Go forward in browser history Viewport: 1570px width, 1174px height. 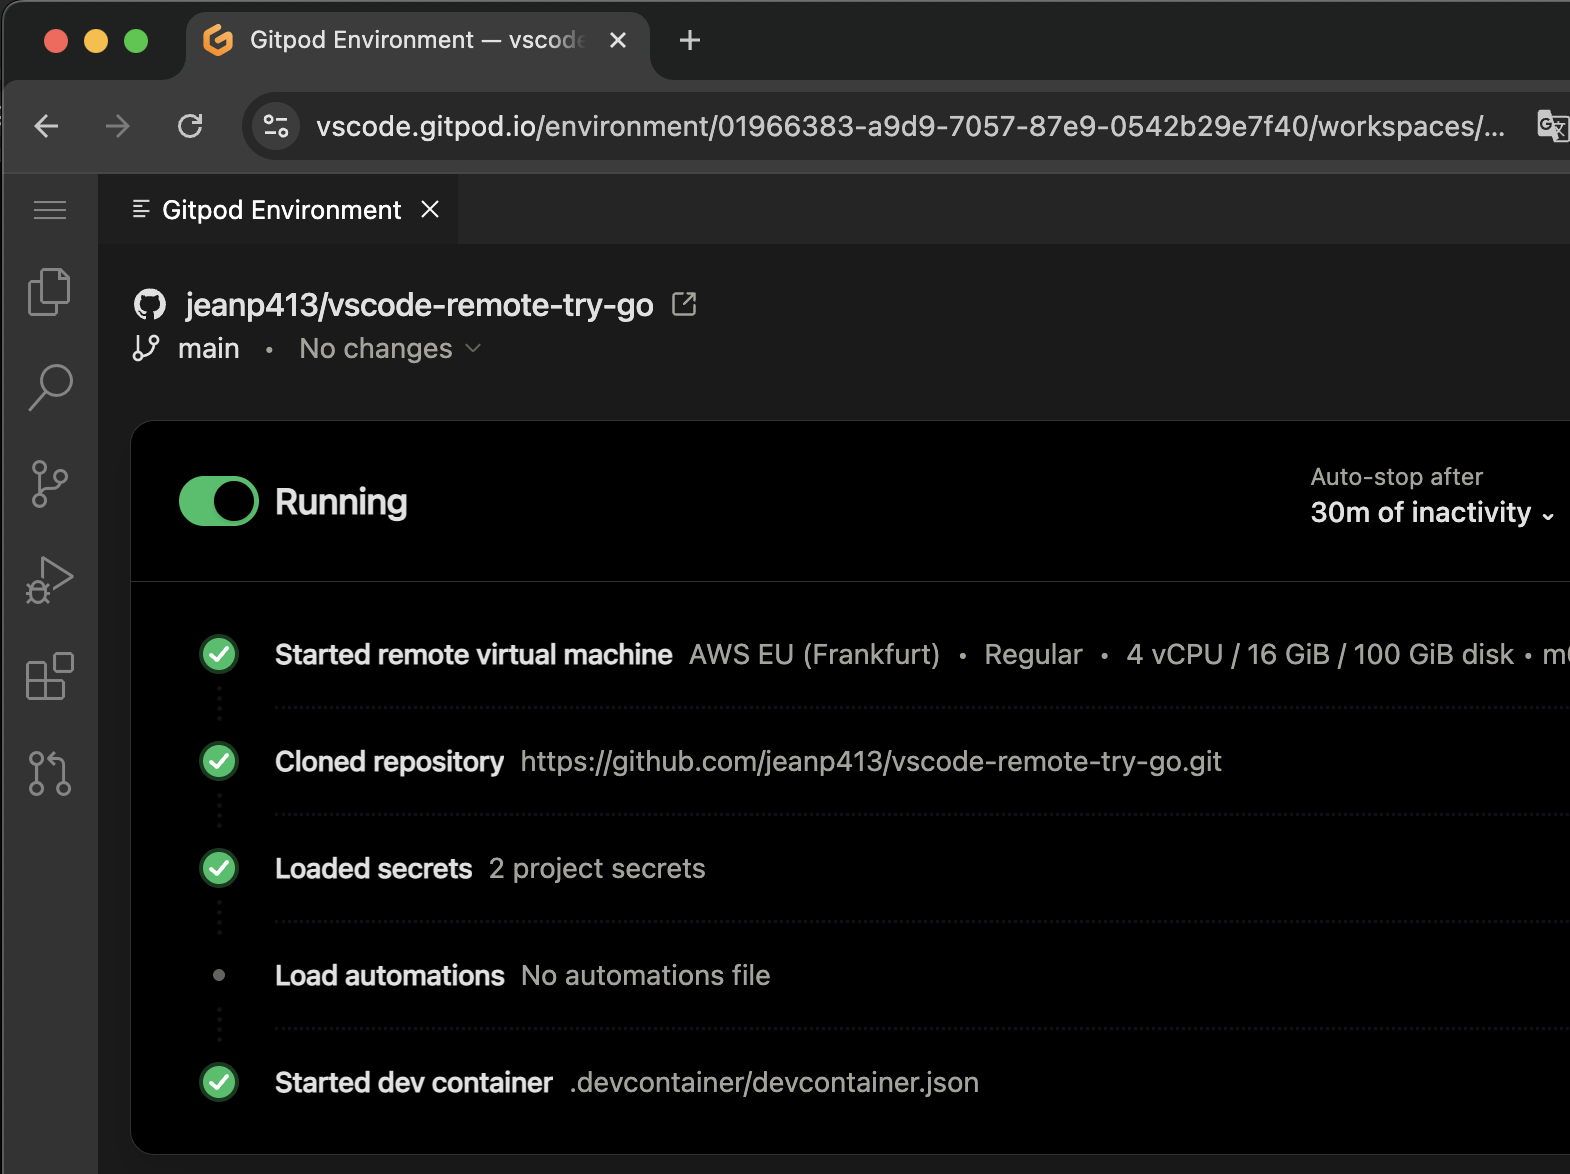click(x=117, y=126)
